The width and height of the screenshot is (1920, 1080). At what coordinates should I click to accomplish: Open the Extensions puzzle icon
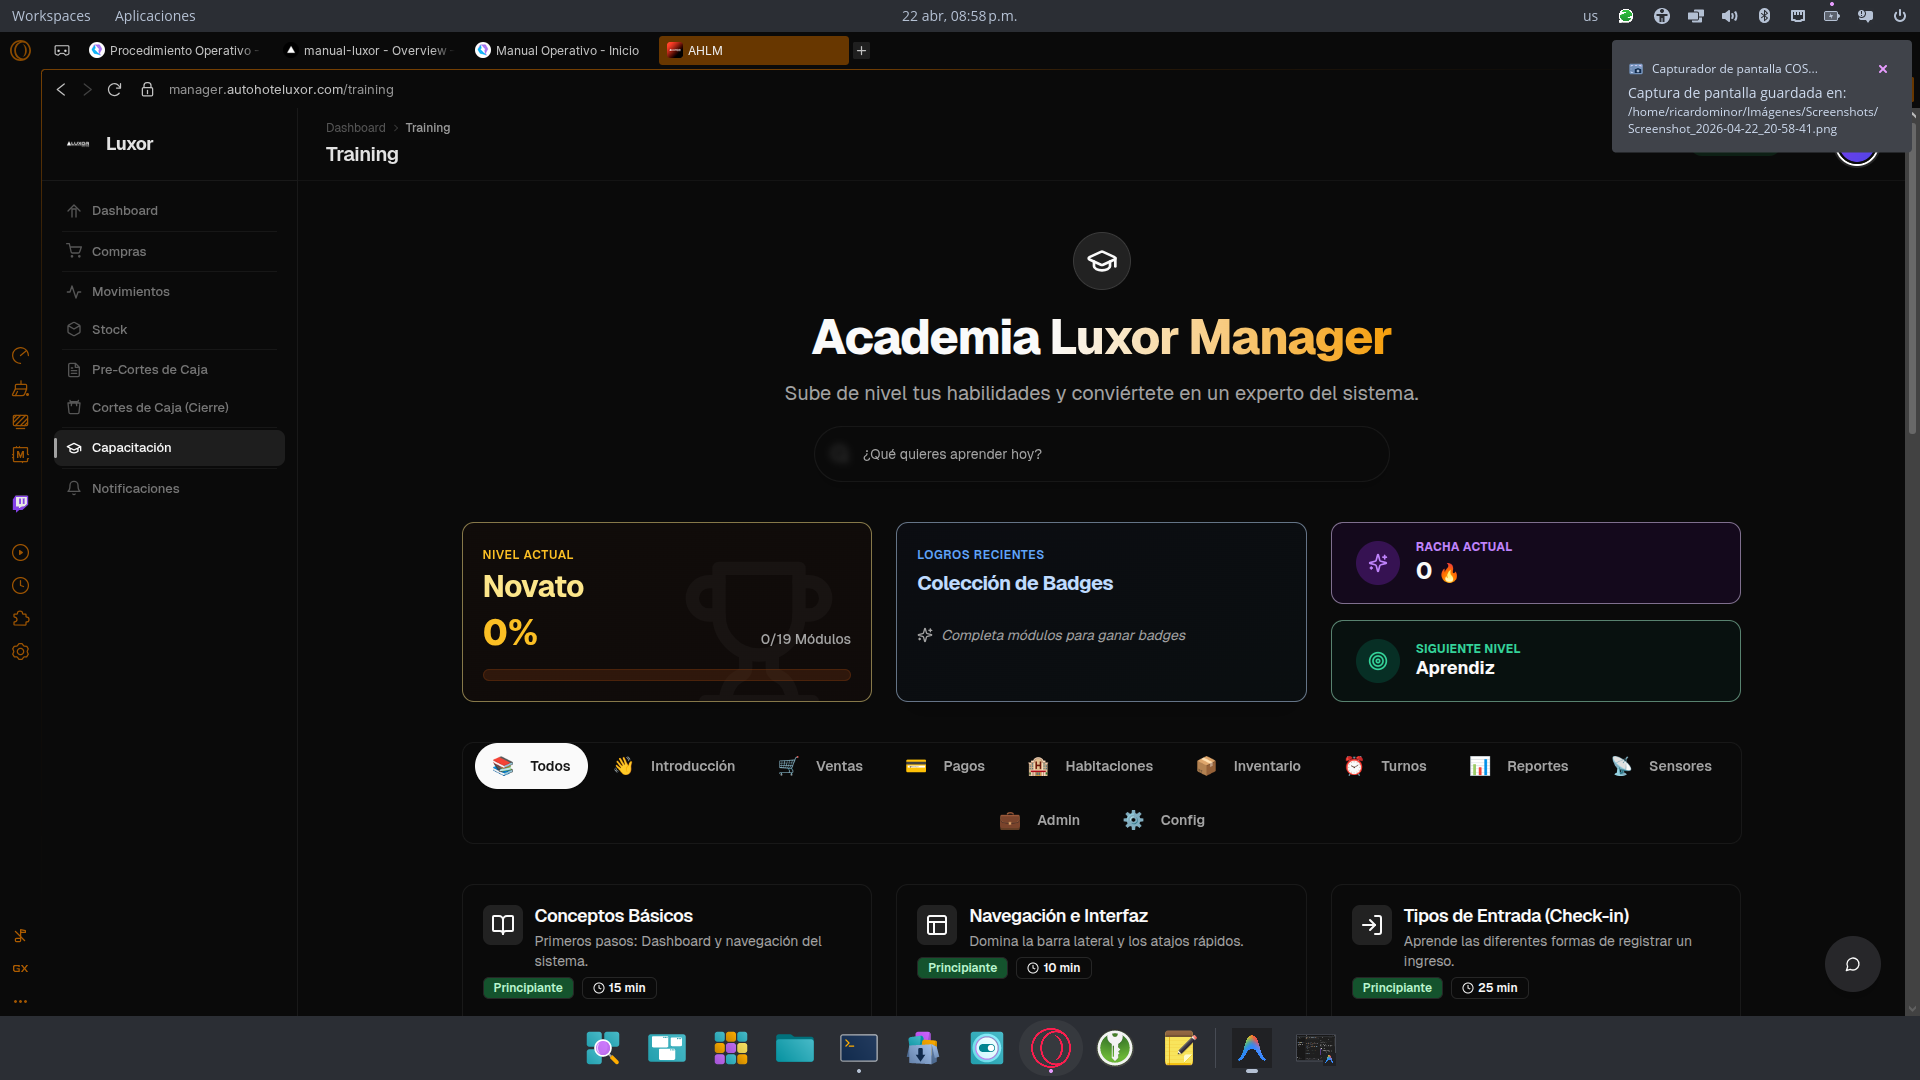point(20,619)
